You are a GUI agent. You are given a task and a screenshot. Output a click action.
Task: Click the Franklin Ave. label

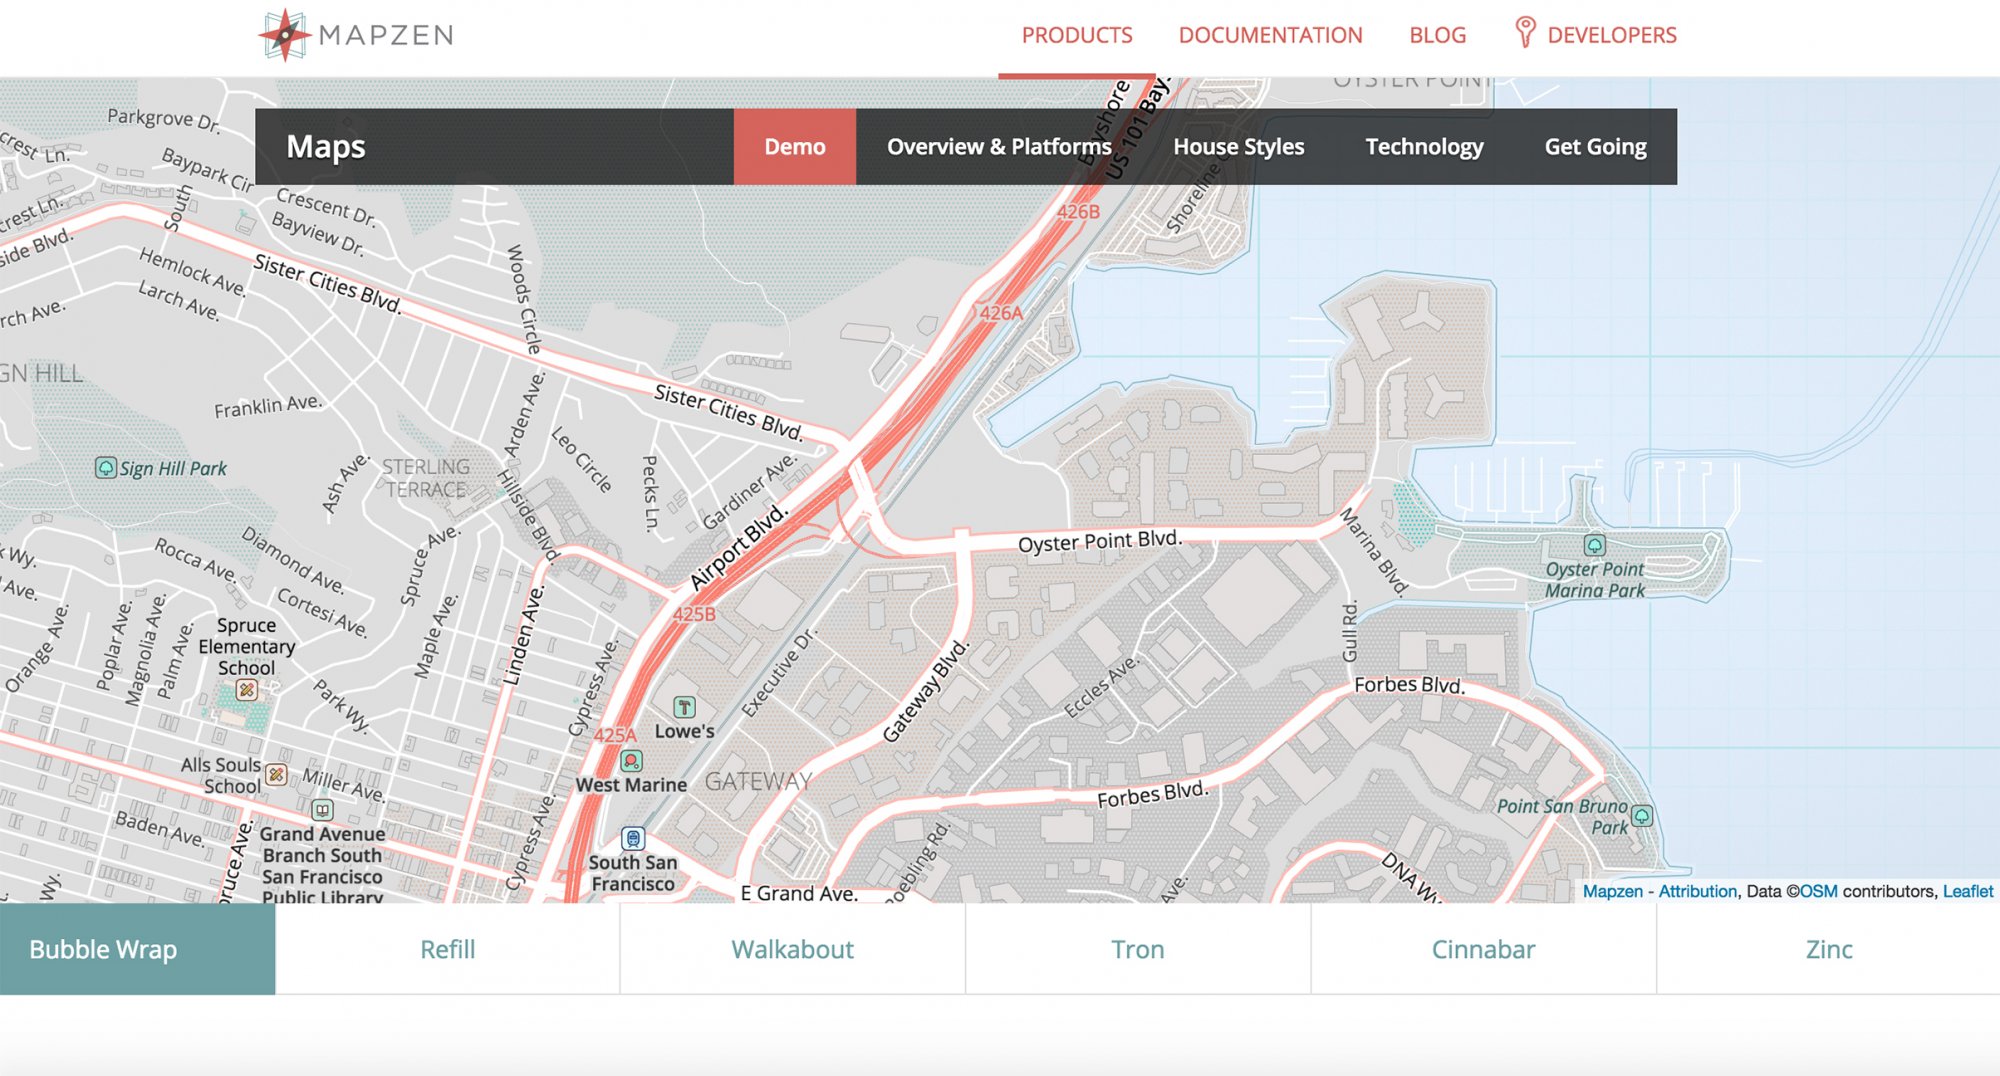pyautogui.click(x=268, y=406)
